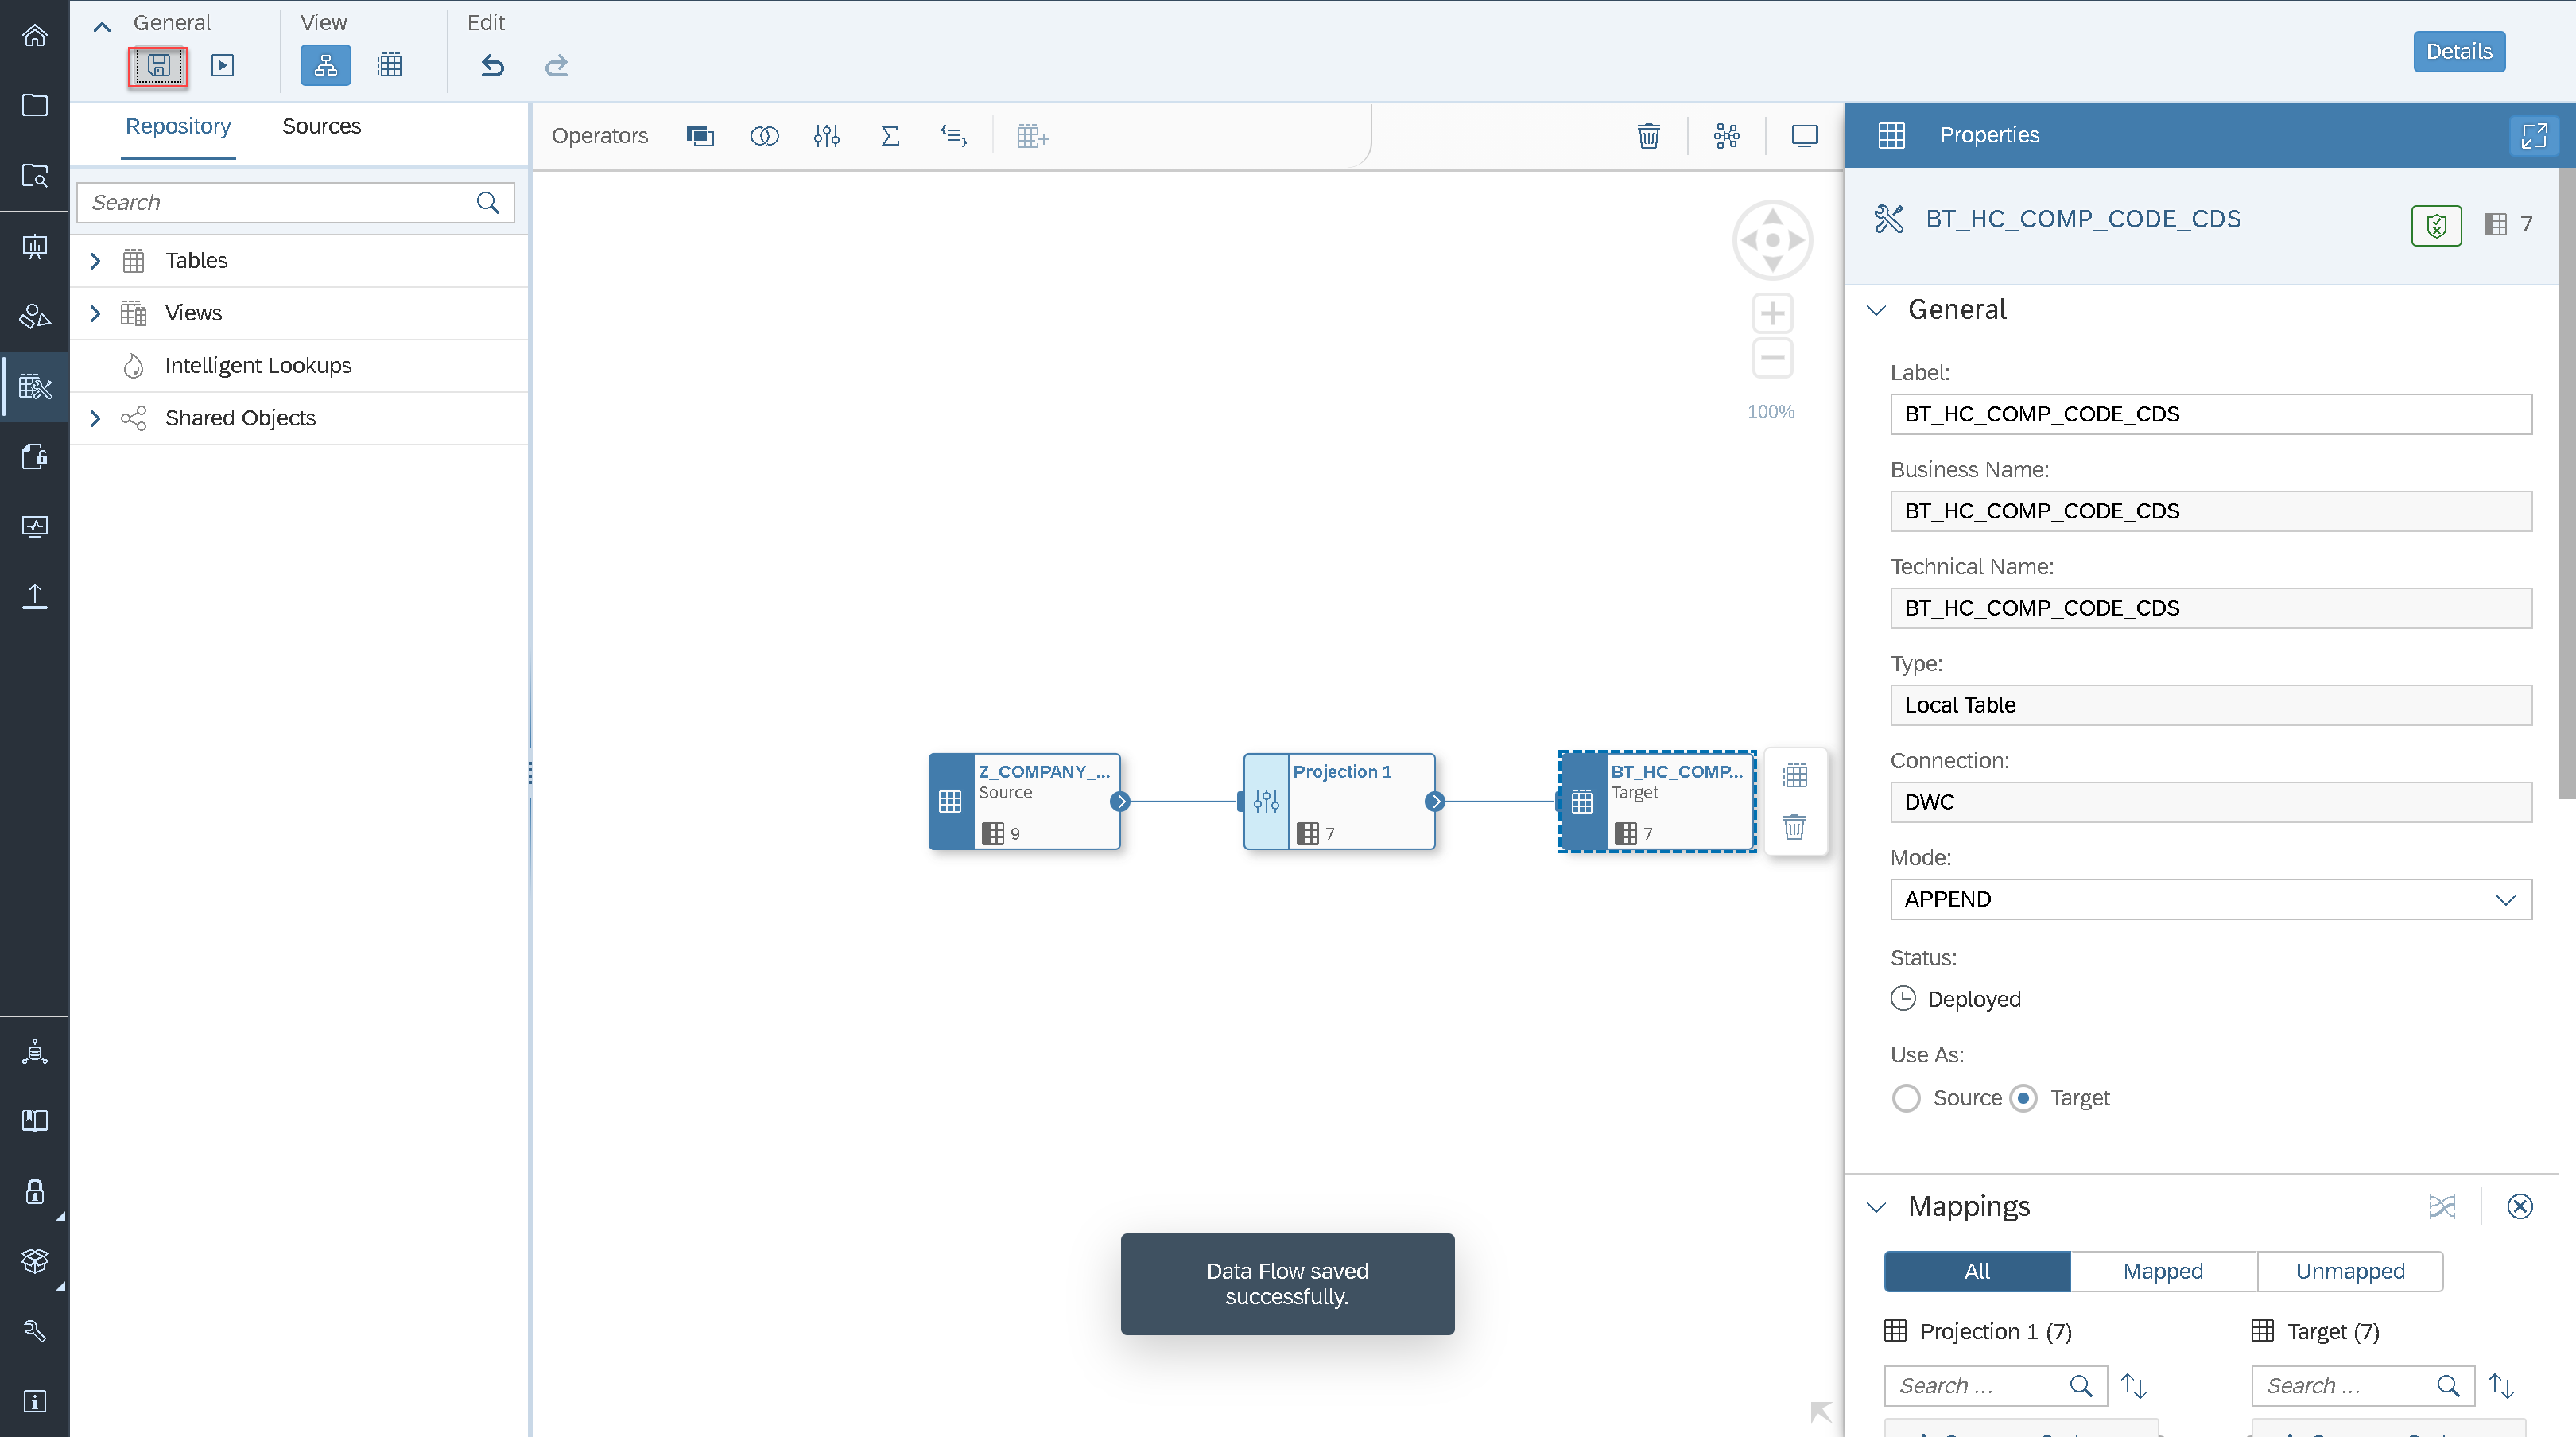
Task: Open the Security lock sidebar icon
Action: pos(35,1191)
